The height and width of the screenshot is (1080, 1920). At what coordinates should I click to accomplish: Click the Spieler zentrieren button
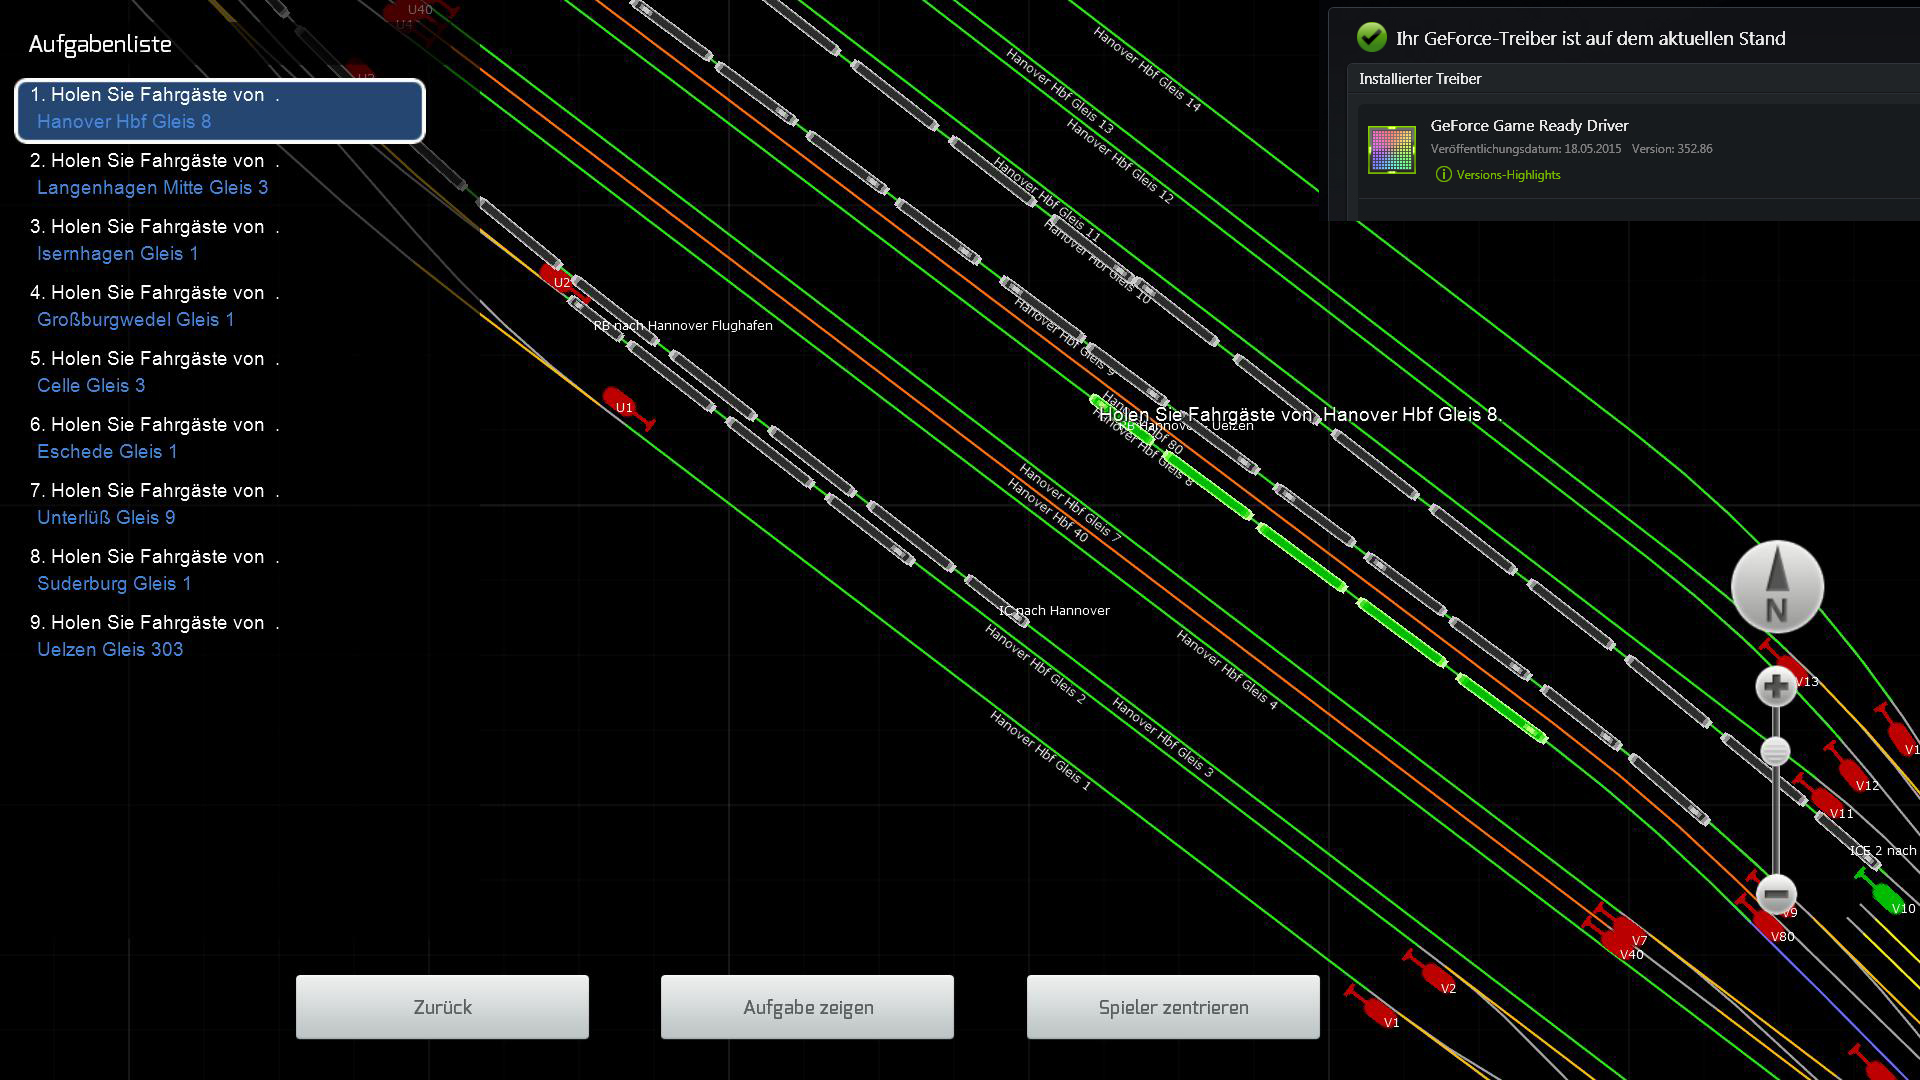pos(1173,1007)
